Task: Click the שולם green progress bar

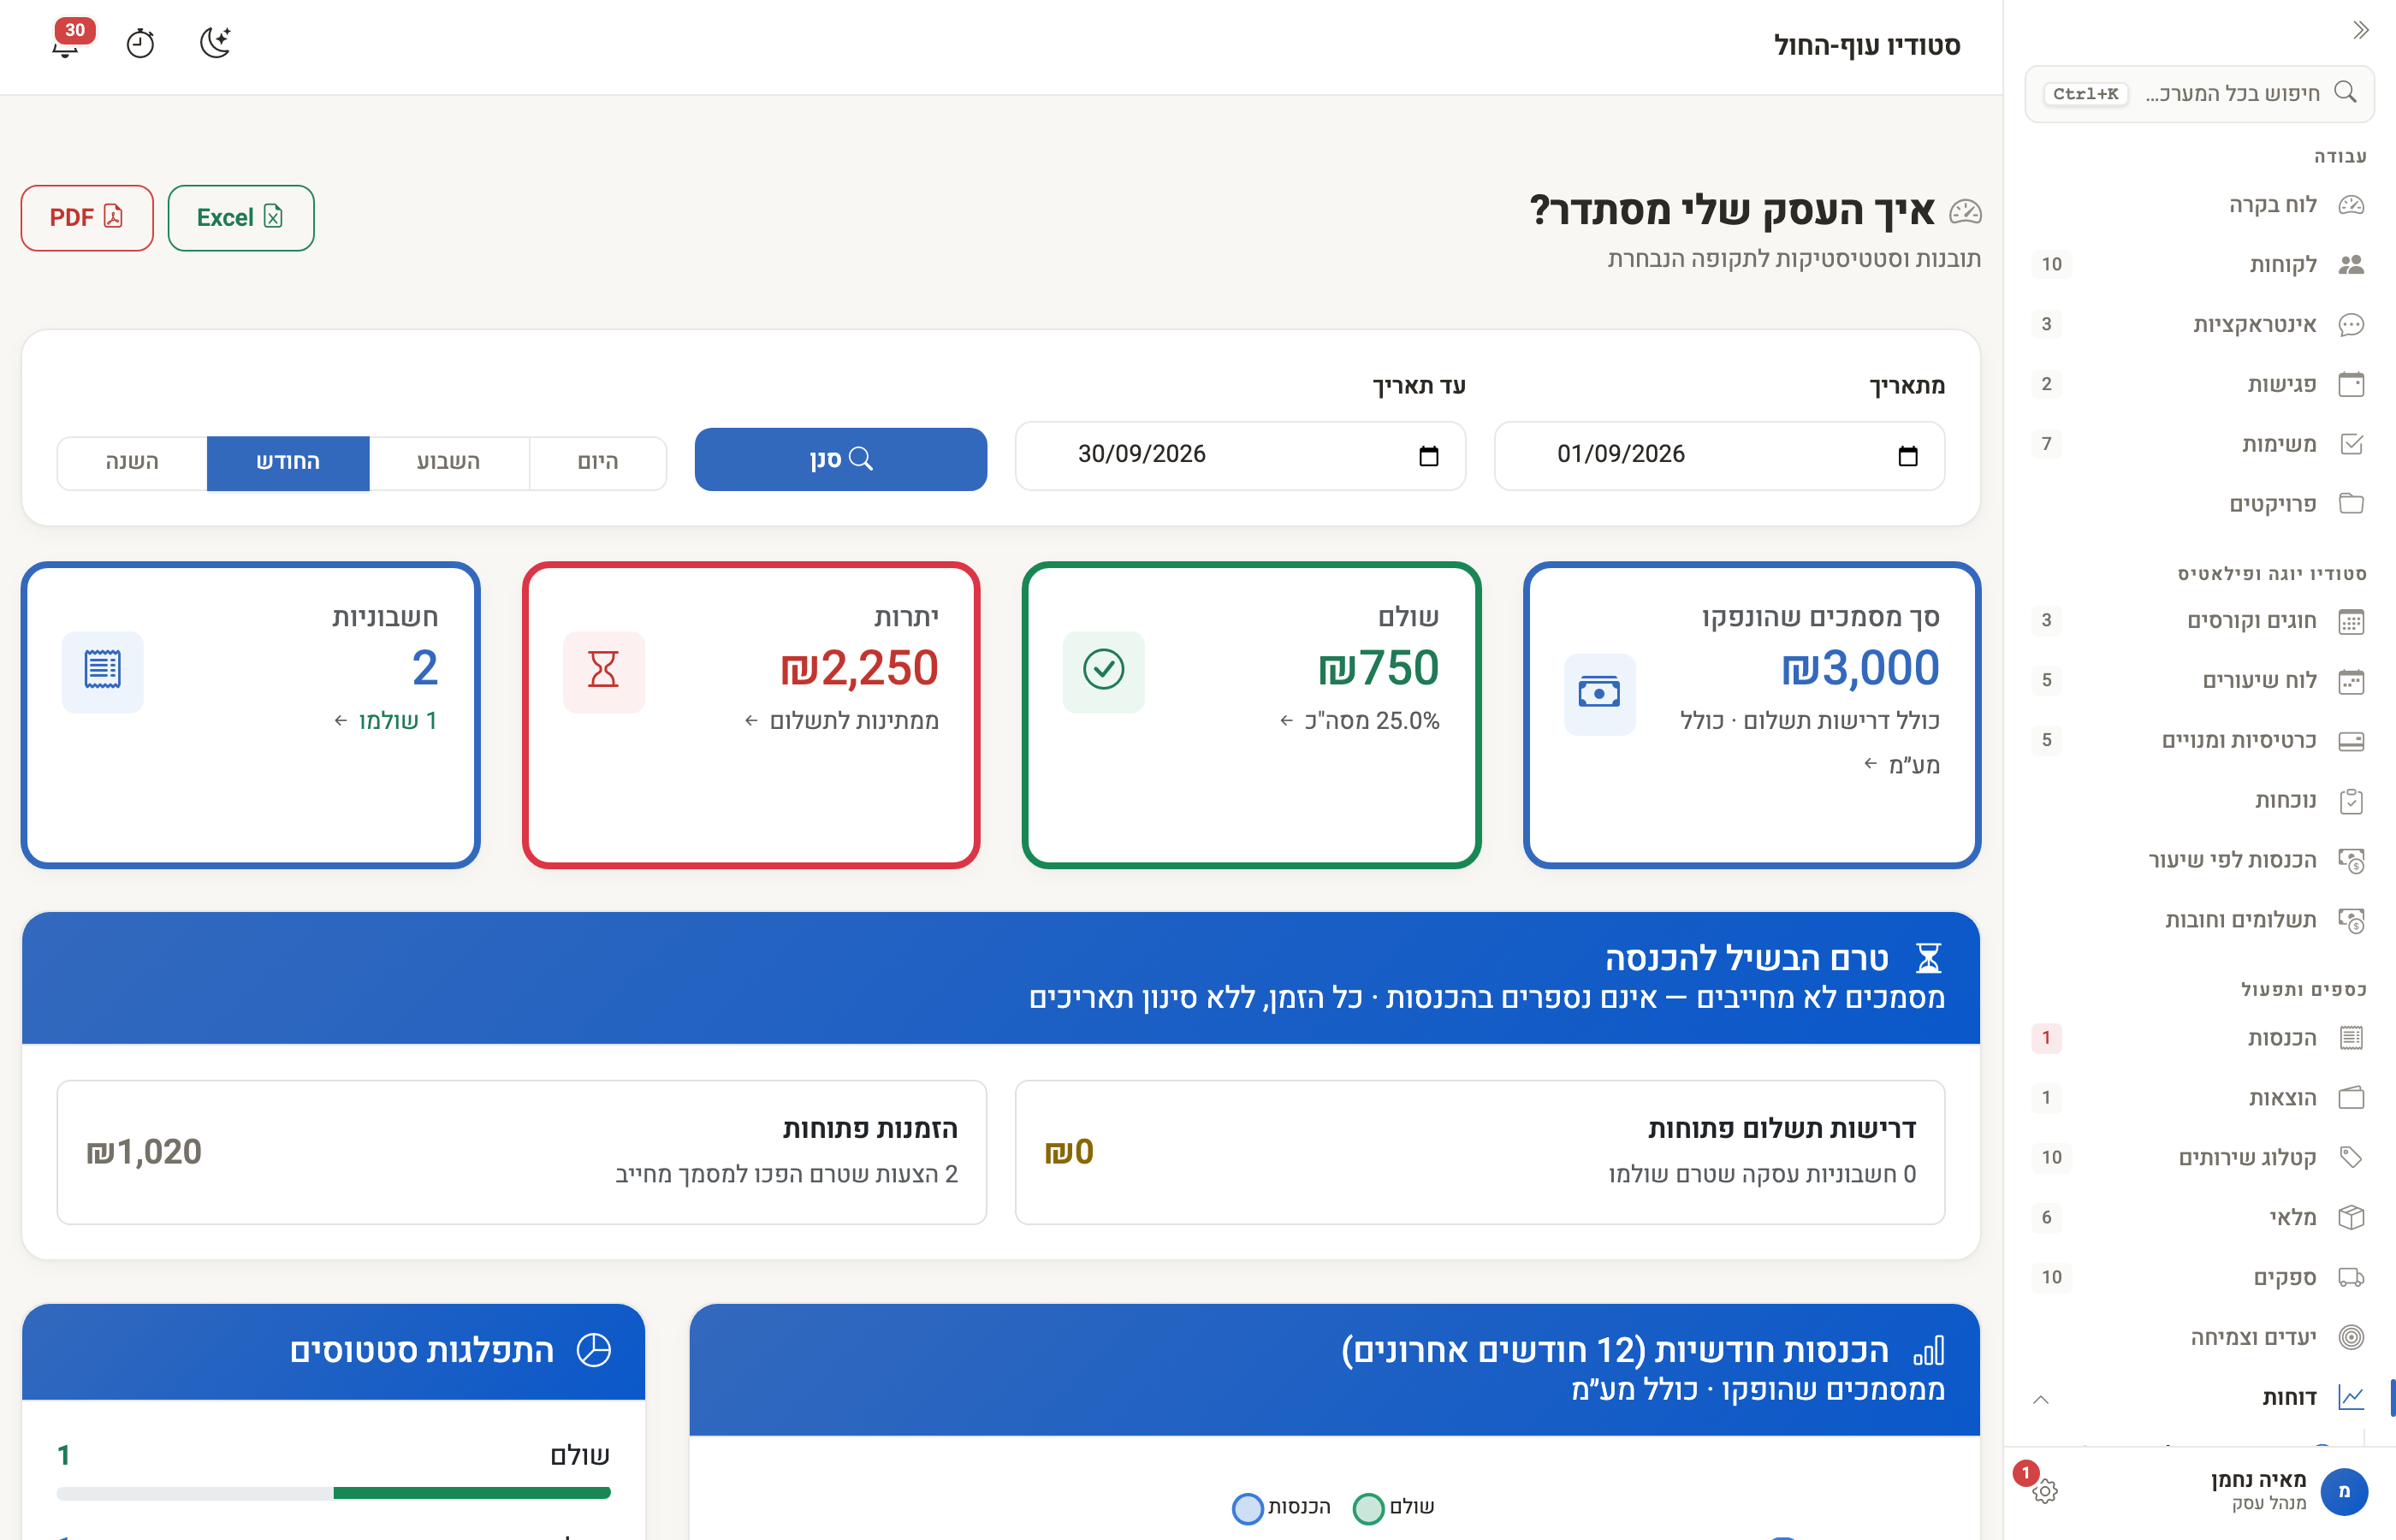Action: click(x=472, y=1493)
